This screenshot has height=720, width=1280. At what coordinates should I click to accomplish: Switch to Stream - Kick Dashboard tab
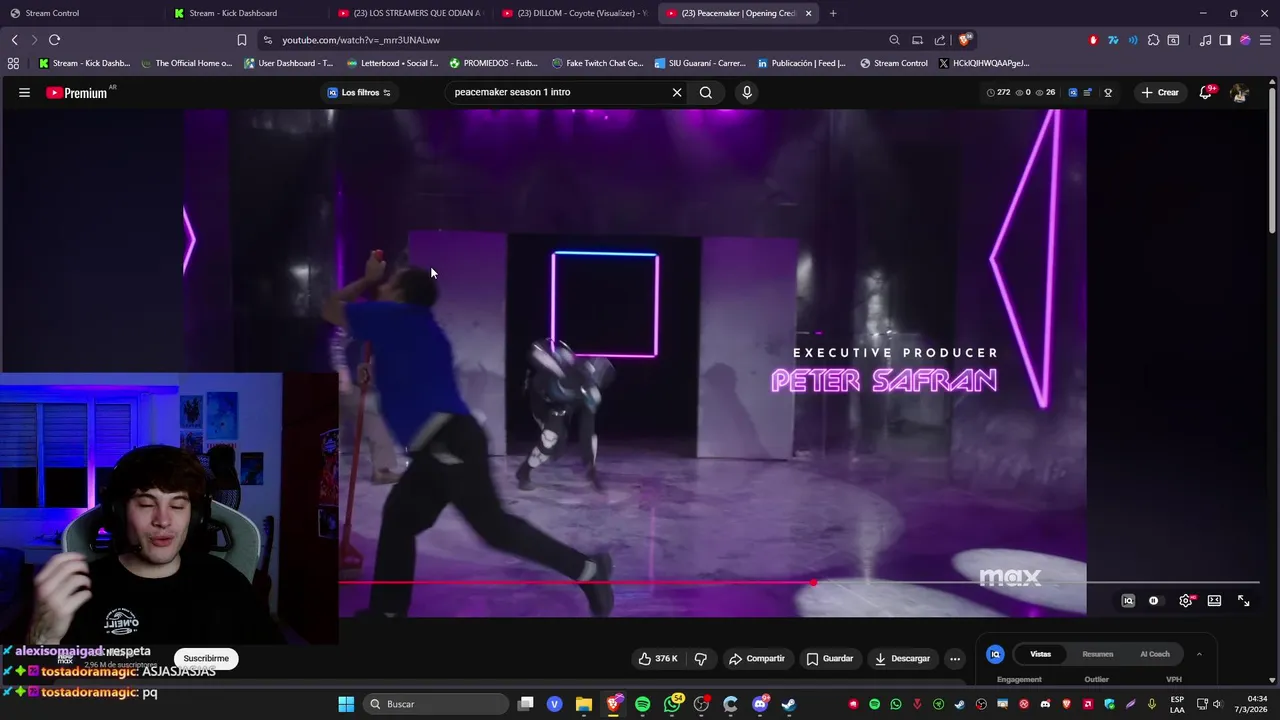coord(245,13)
